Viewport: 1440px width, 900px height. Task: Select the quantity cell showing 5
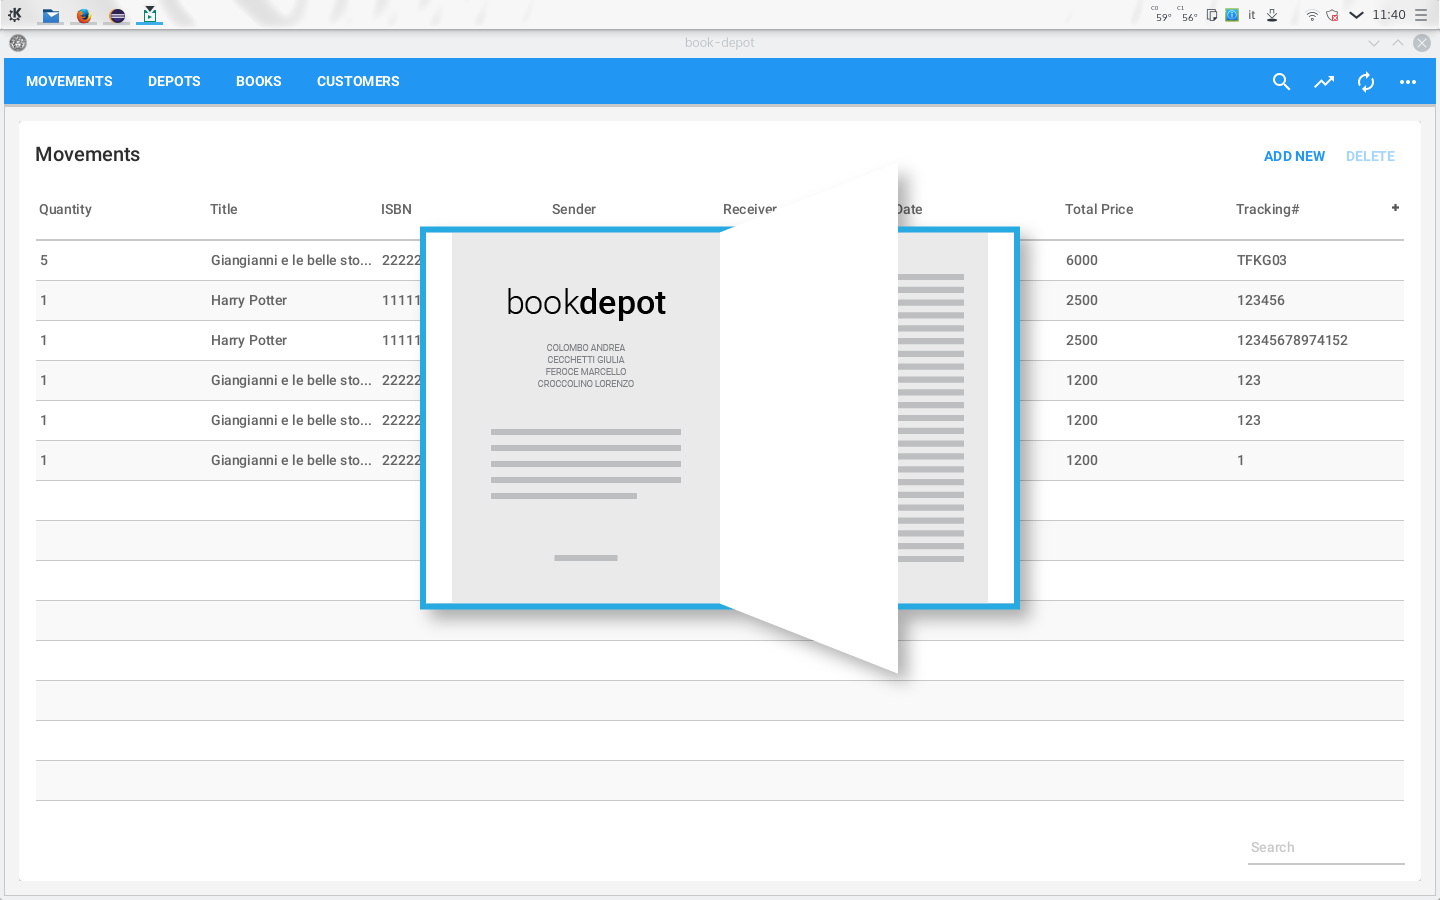(44, 260)
